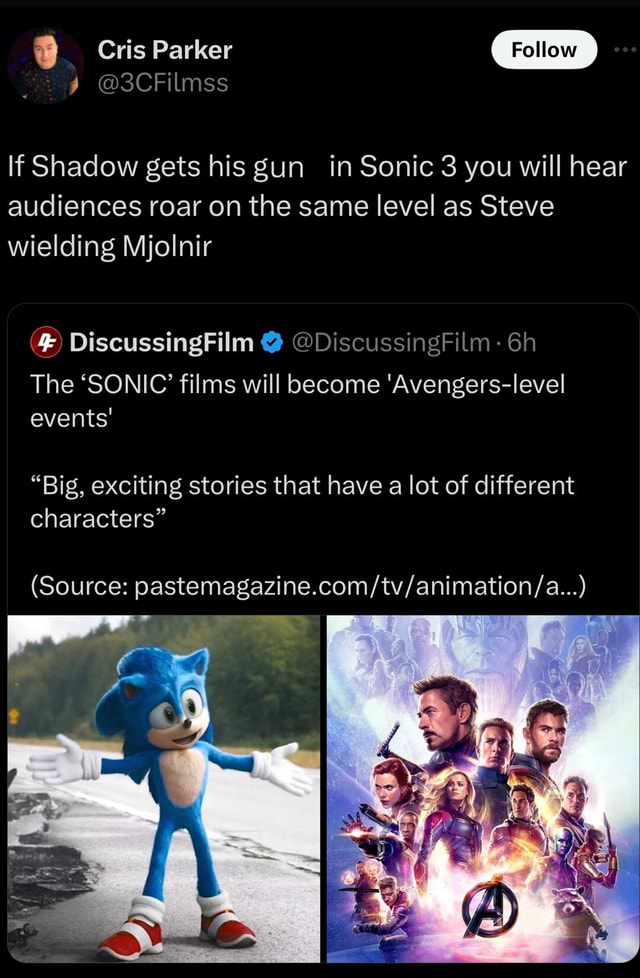View the Sonic movie image
The height and width of the screenshot is (978, 640).
pyautogui.click(x=163, y=788)
